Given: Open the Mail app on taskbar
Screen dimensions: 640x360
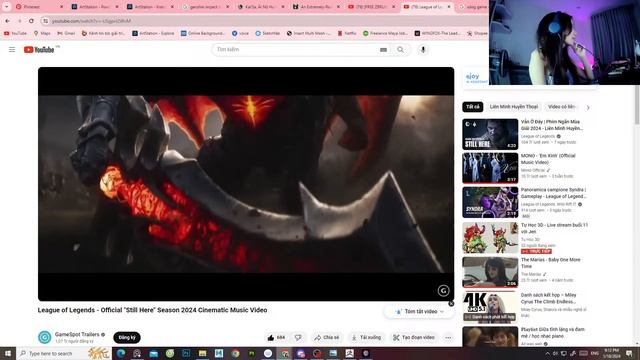Looking at the screenshot, I should (x=153, y=353).
